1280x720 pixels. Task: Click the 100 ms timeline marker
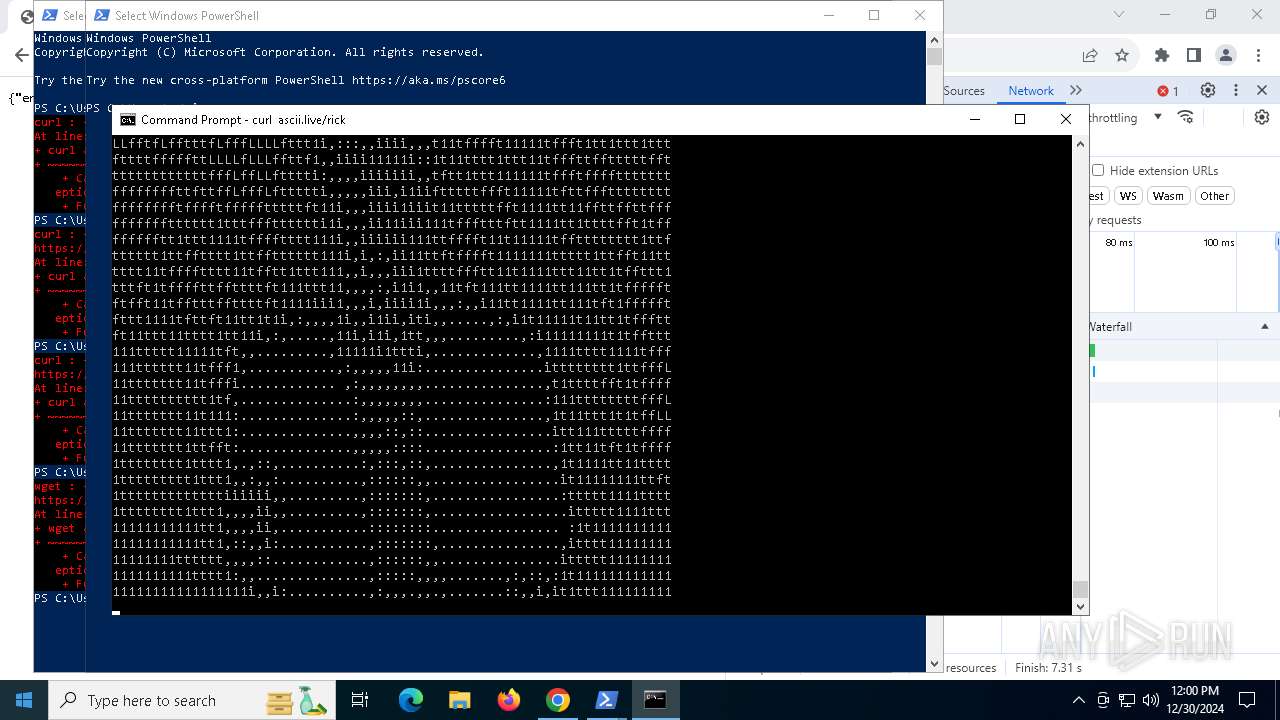[x=1219, y=243]
